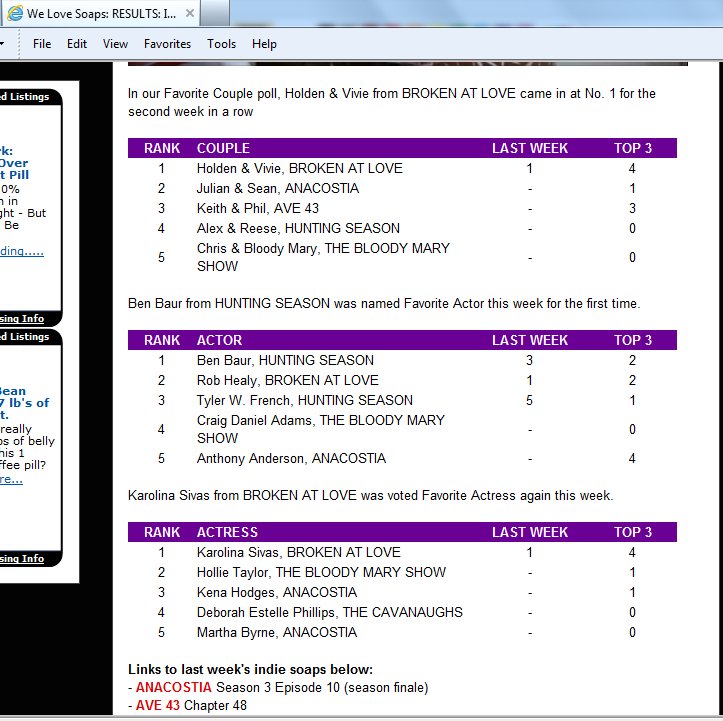The image size is (723, 721).
Task: Open the Tools menu
Action: [x=221, y=44]
